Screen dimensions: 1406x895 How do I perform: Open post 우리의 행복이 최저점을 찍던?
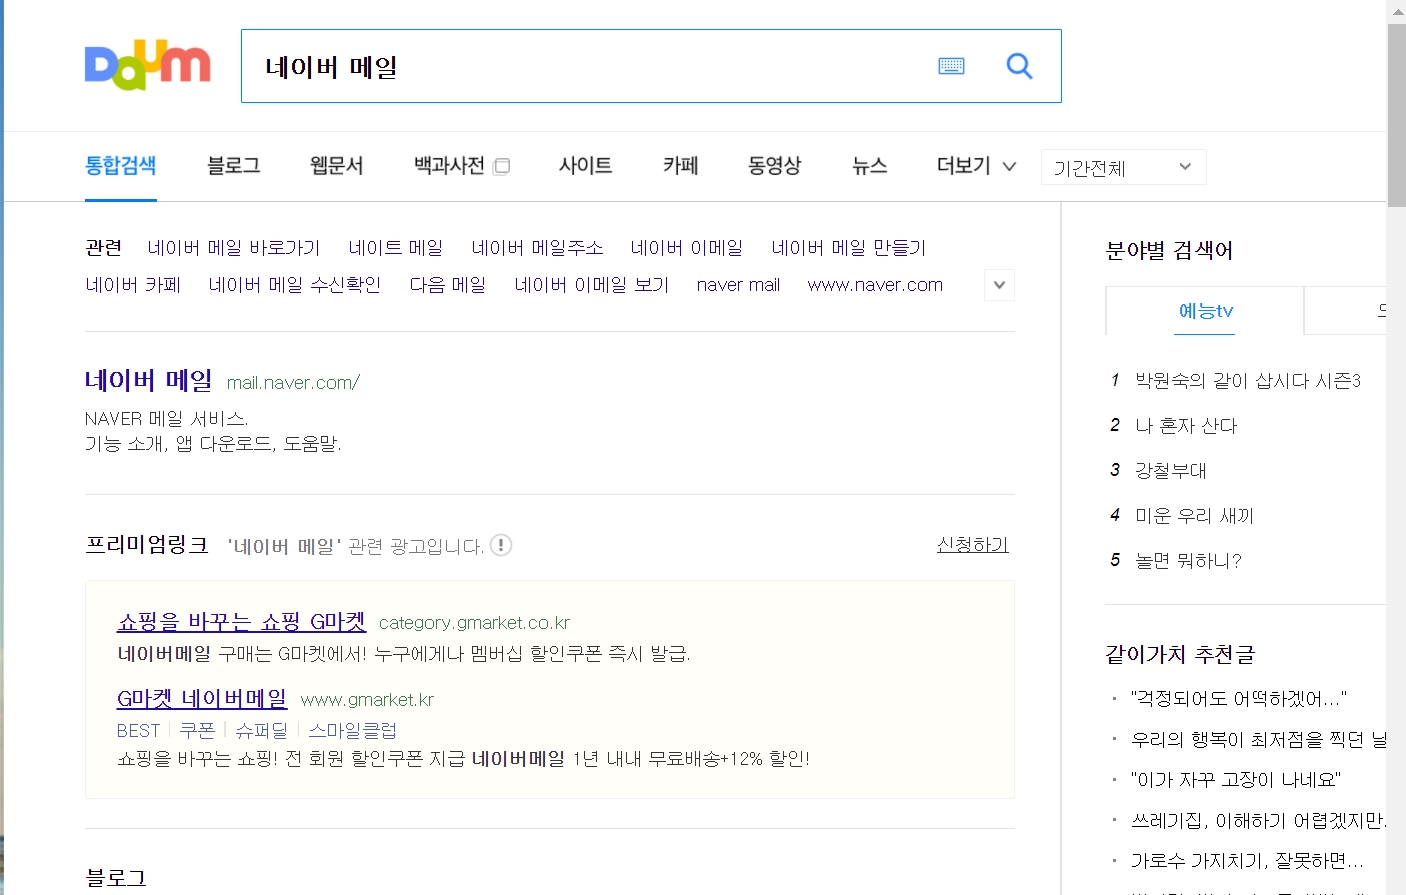coord(1258,740)
